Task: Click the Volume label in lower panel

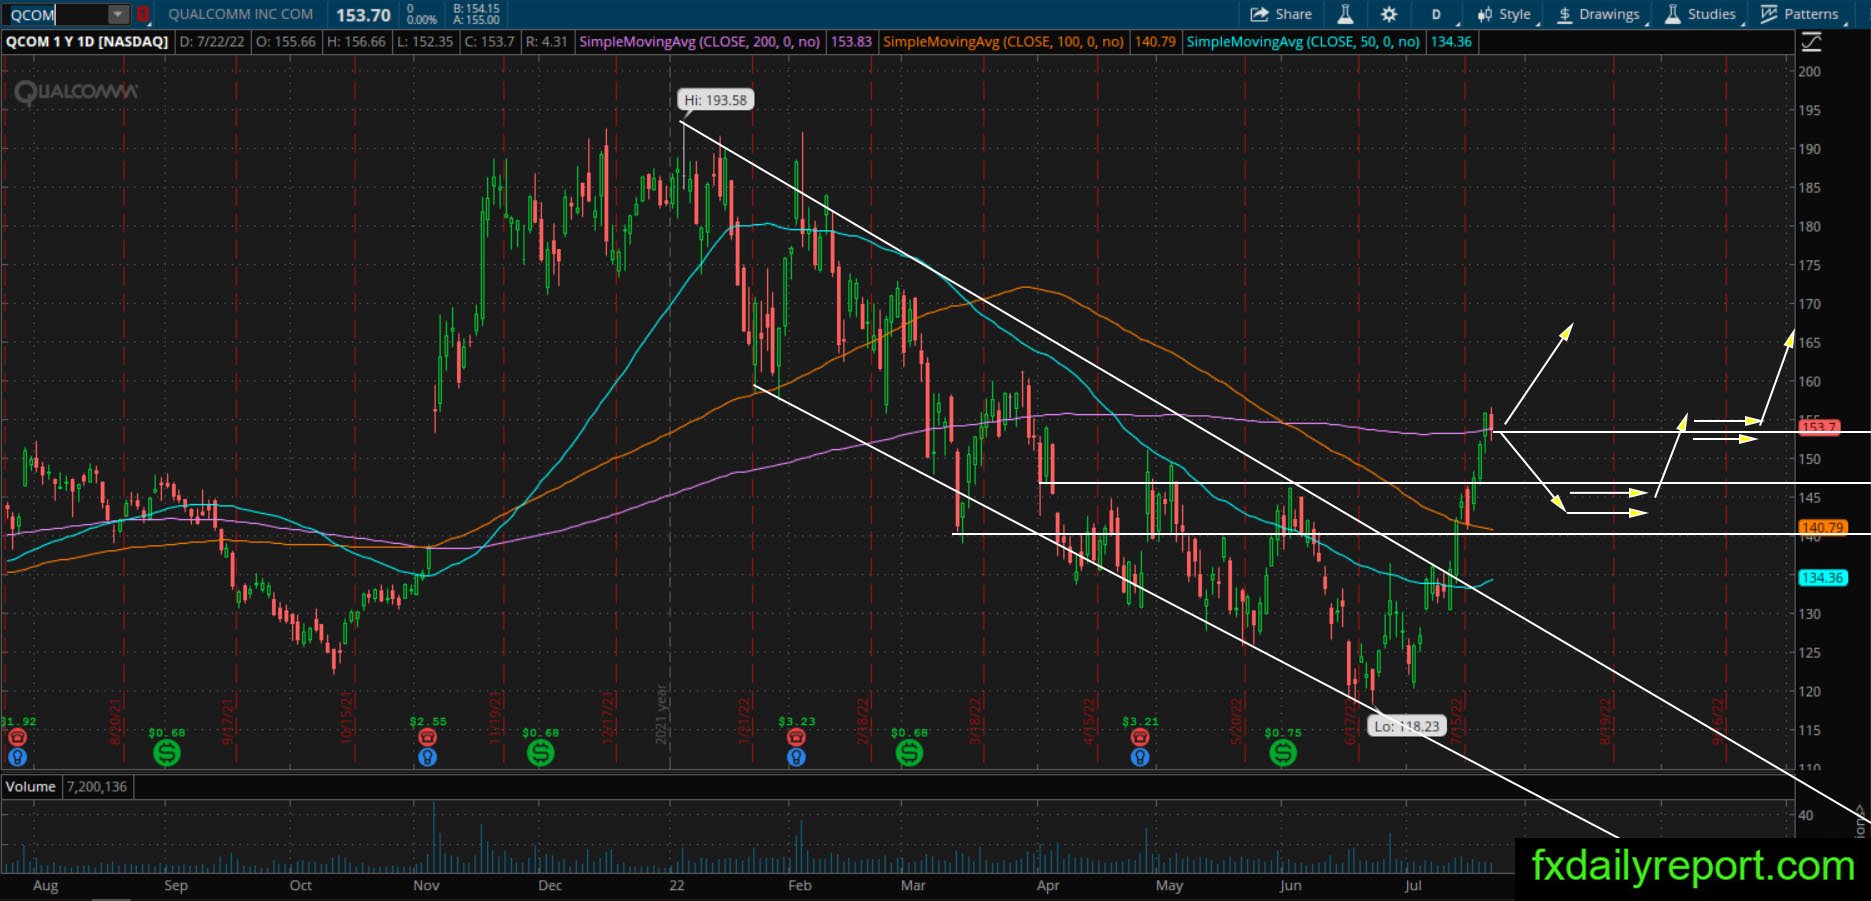Action: pyautogui.click(x=31, y=787)
